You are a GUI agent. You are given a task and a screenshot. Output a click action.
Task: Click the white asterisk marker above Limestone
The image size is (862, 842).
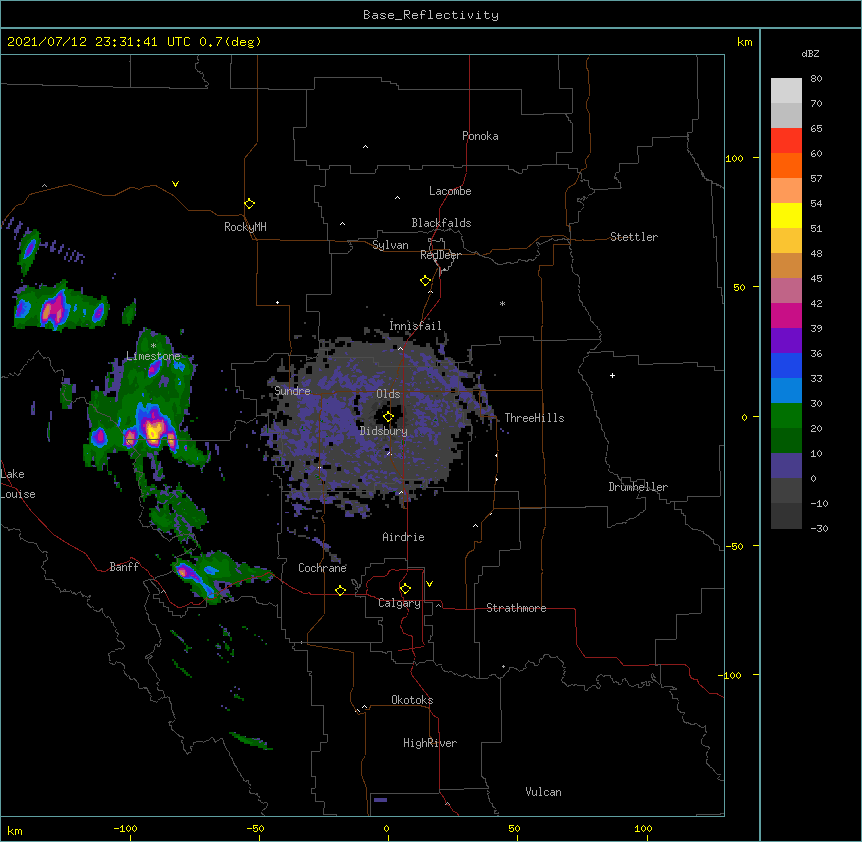coord(153,346)
